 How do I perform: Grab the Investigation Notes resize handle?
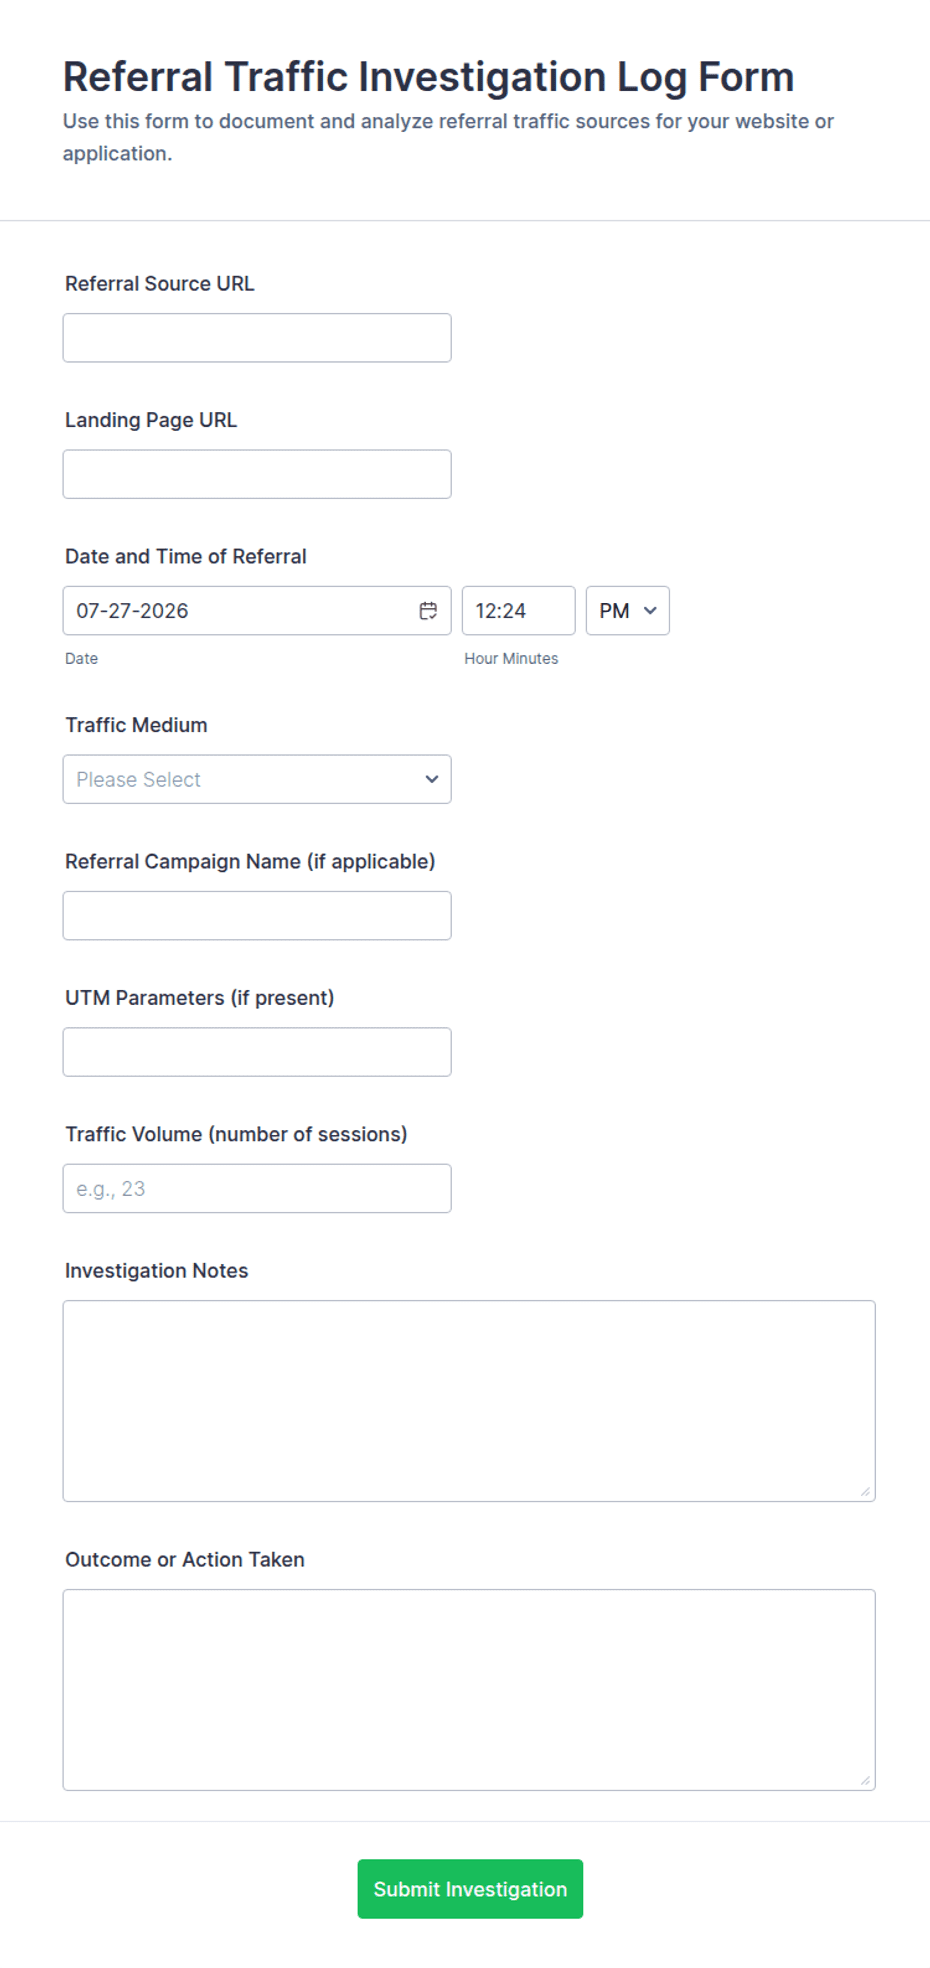[x=865, y=1491]
